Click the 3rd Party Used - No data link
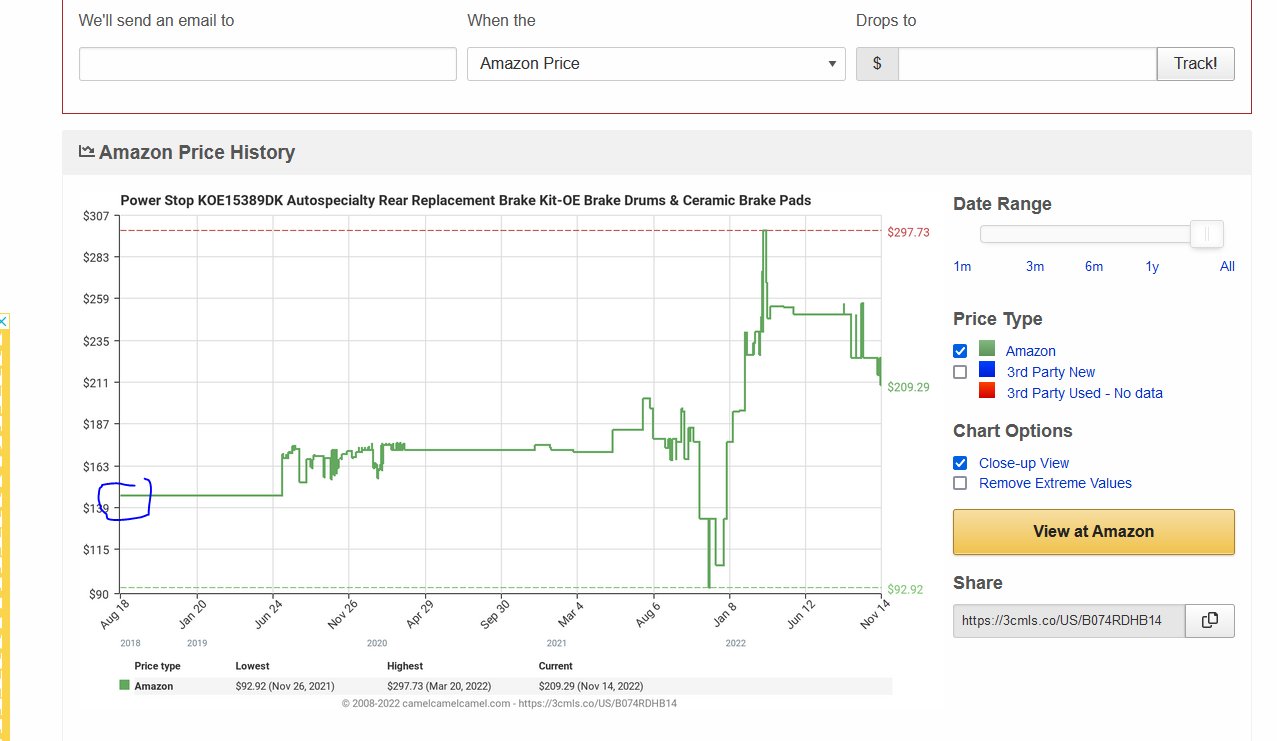This screenshot has height=741, width=1277. click(x=1085, y=393)
